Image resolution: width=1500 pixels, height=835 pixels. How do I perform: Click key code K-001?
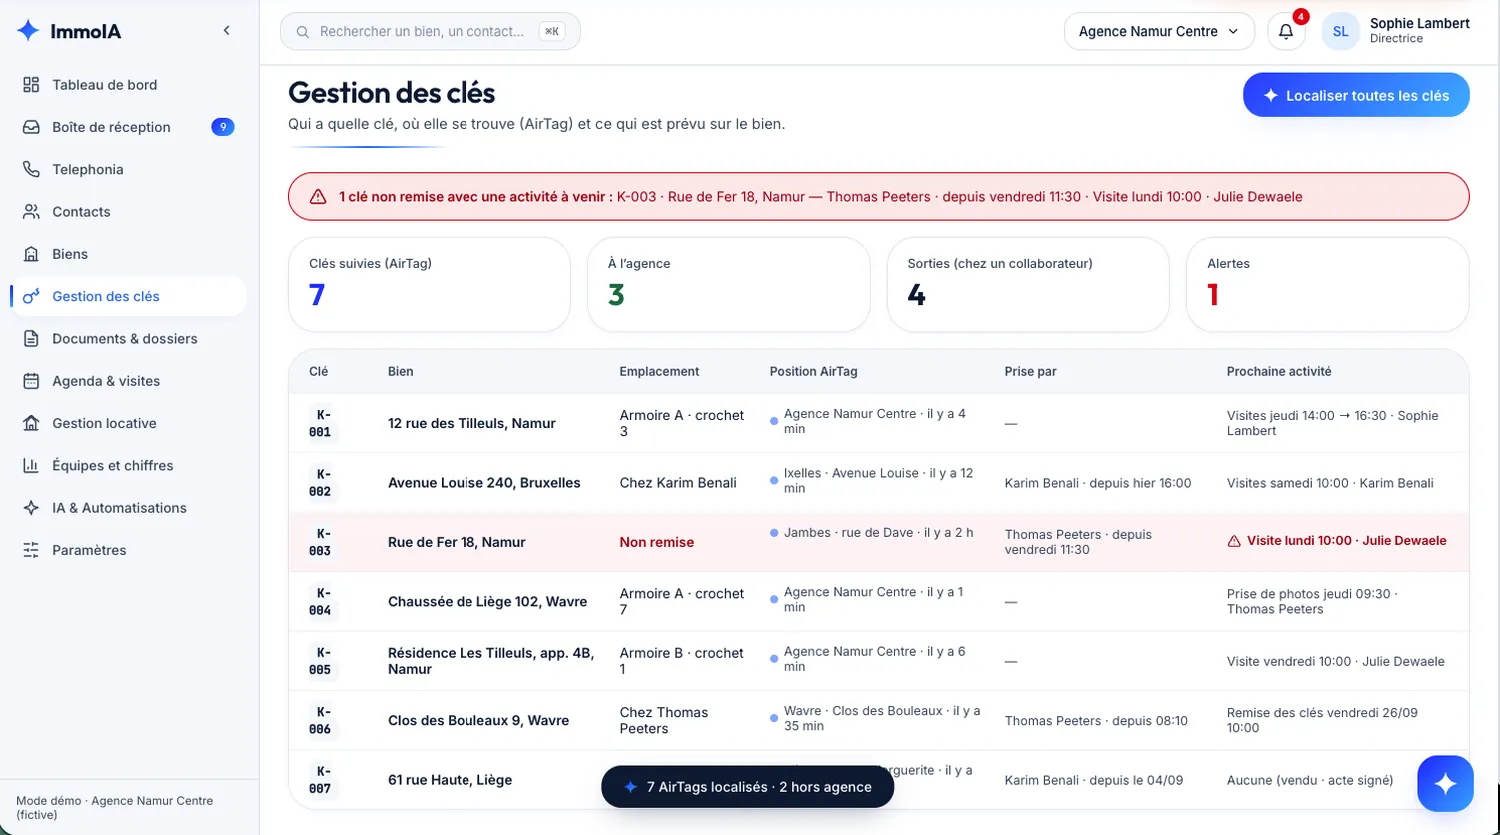tap(320, 423)
